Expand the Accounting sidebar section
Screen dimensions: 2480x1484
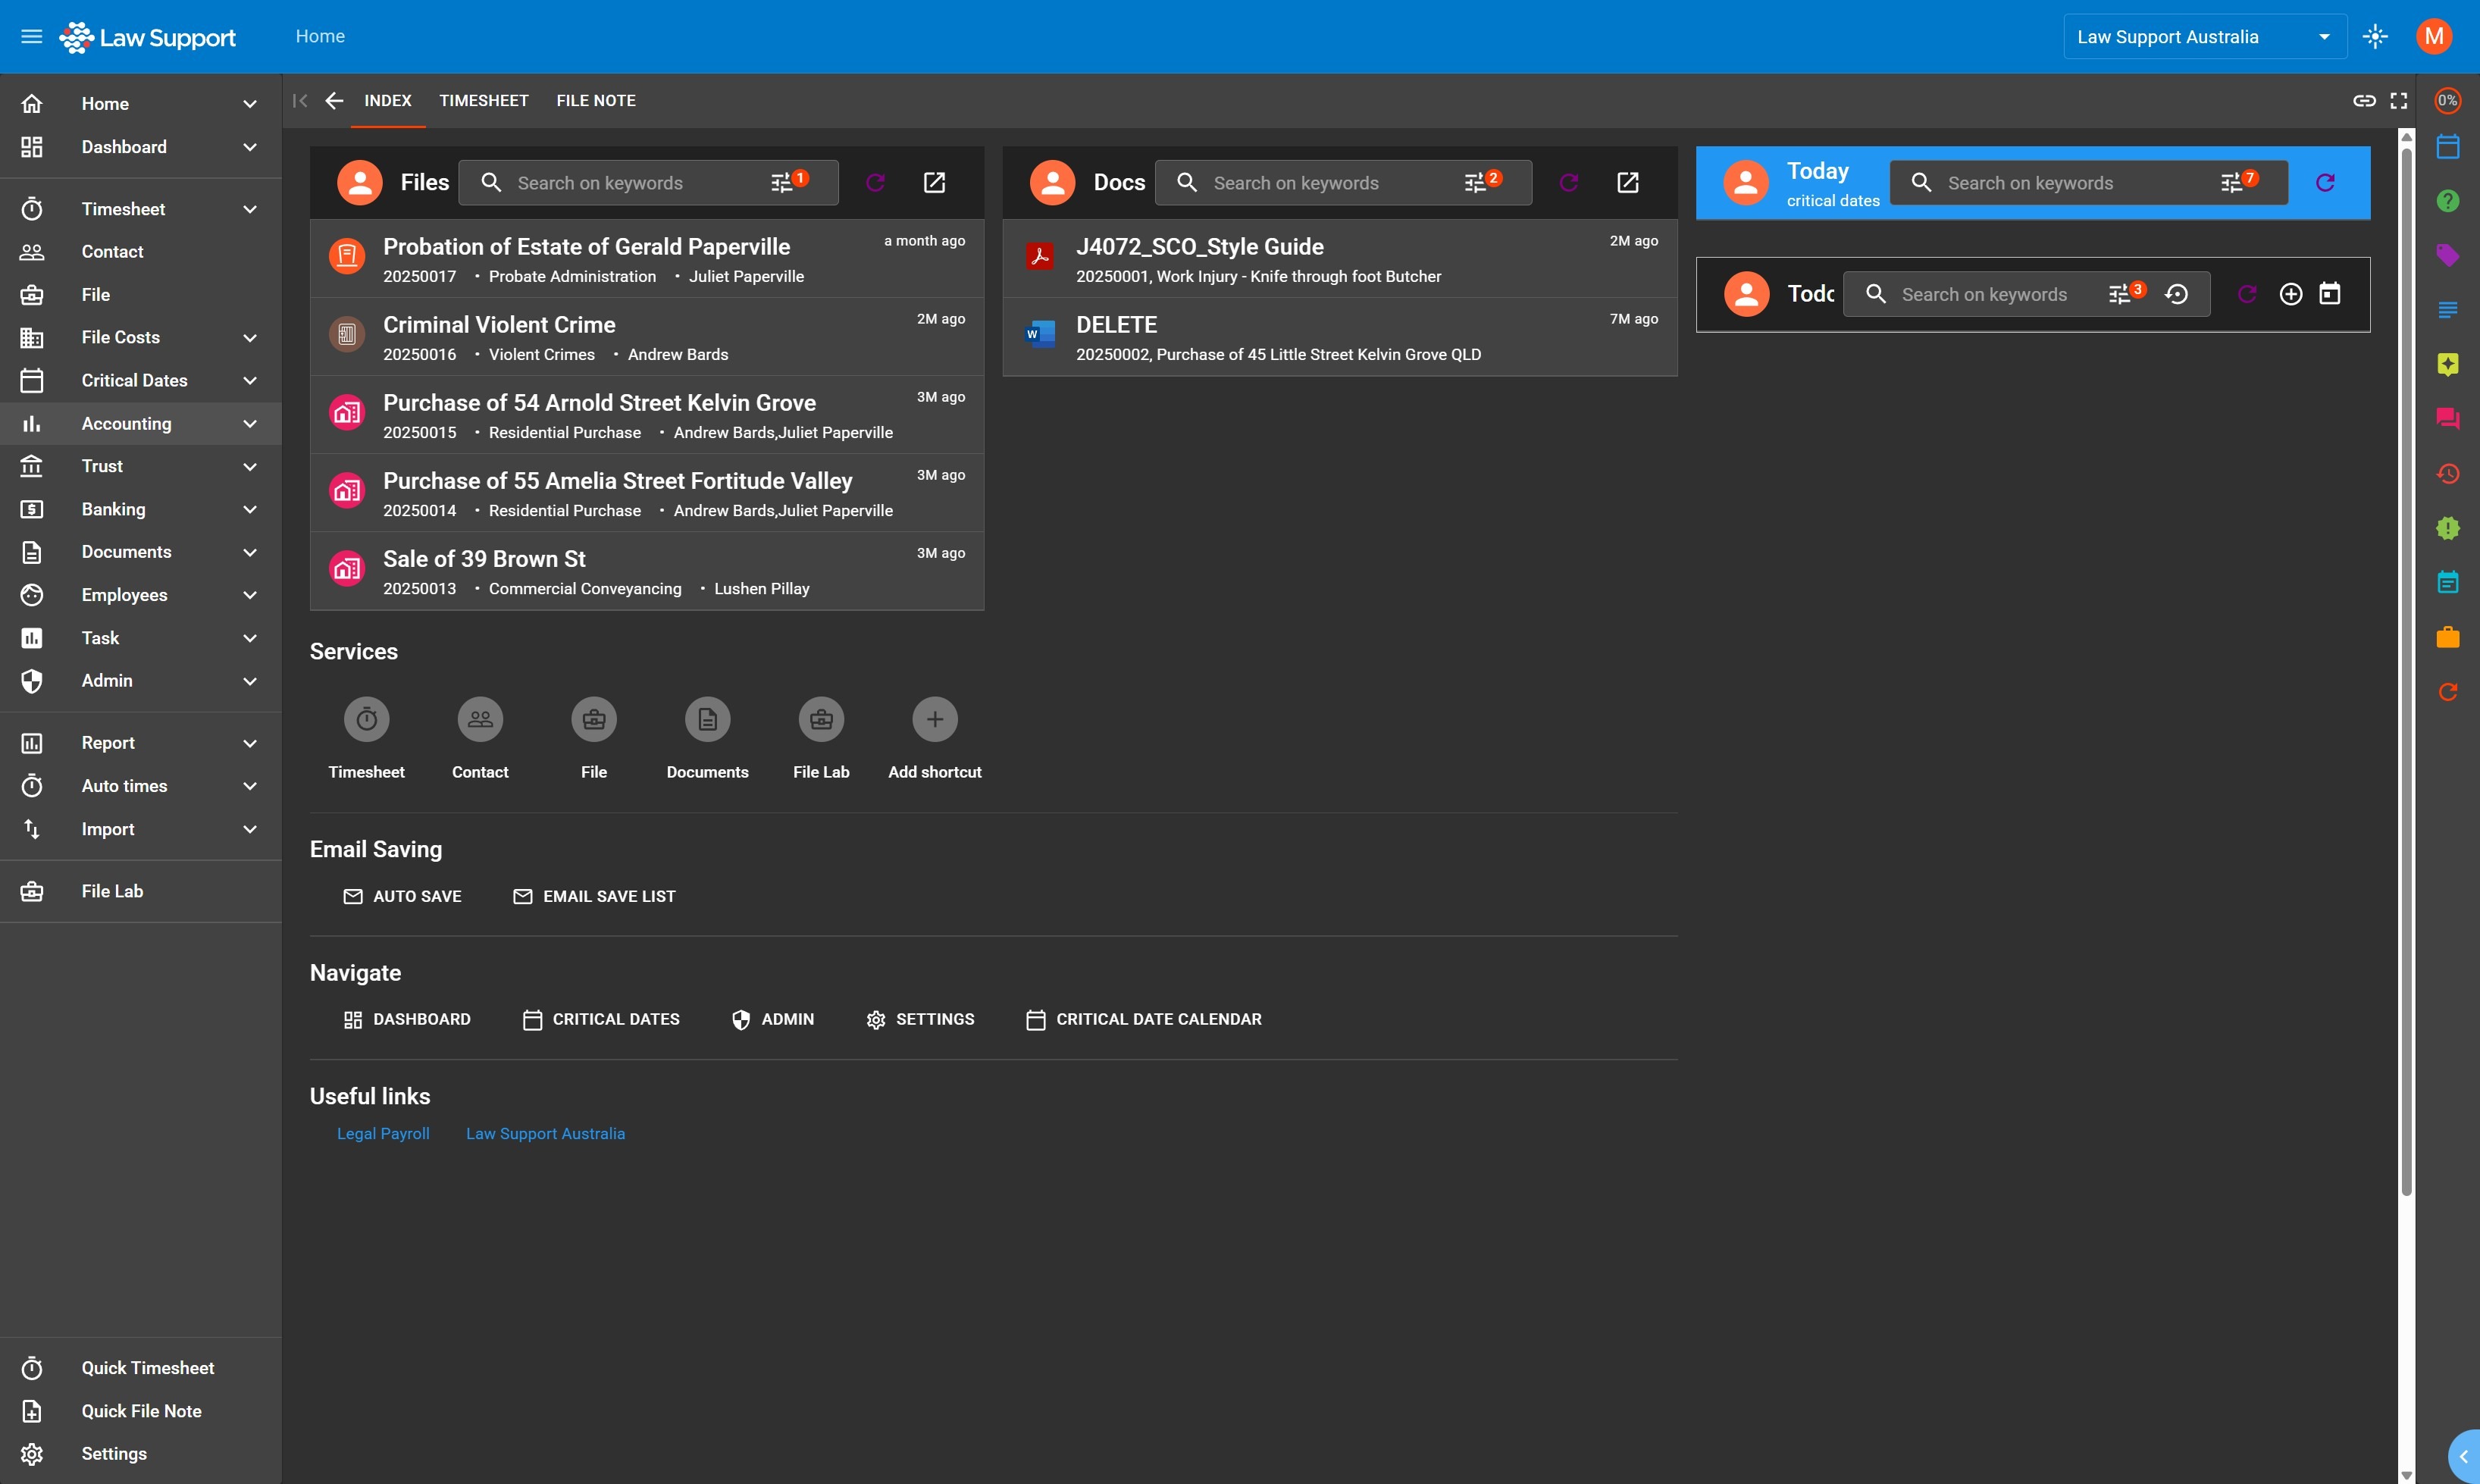(249, 424)
